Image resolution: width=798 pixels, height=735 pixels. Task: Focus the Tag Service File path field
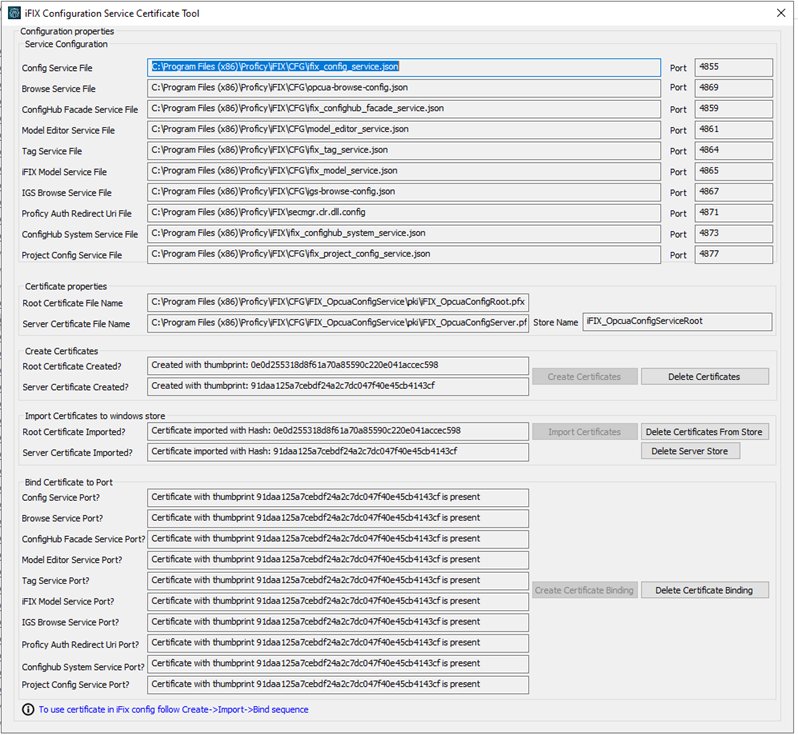click(x=404, y=151)
